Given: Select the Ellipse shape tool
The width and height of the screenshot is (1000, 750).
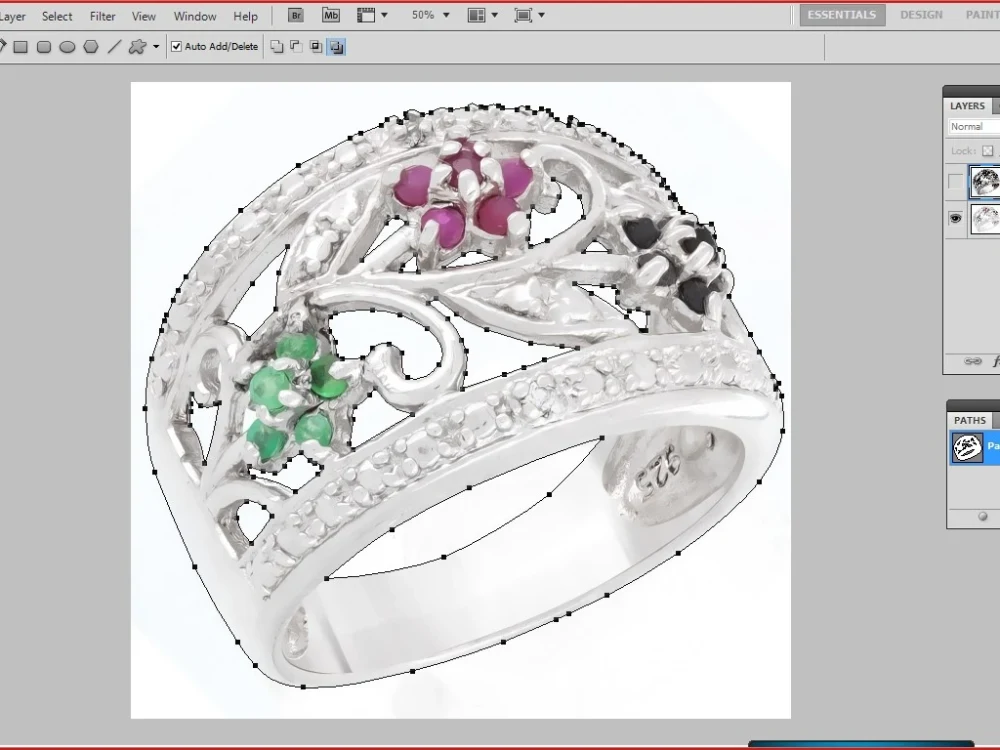Looking at the screenshot, I should point(68,47).
